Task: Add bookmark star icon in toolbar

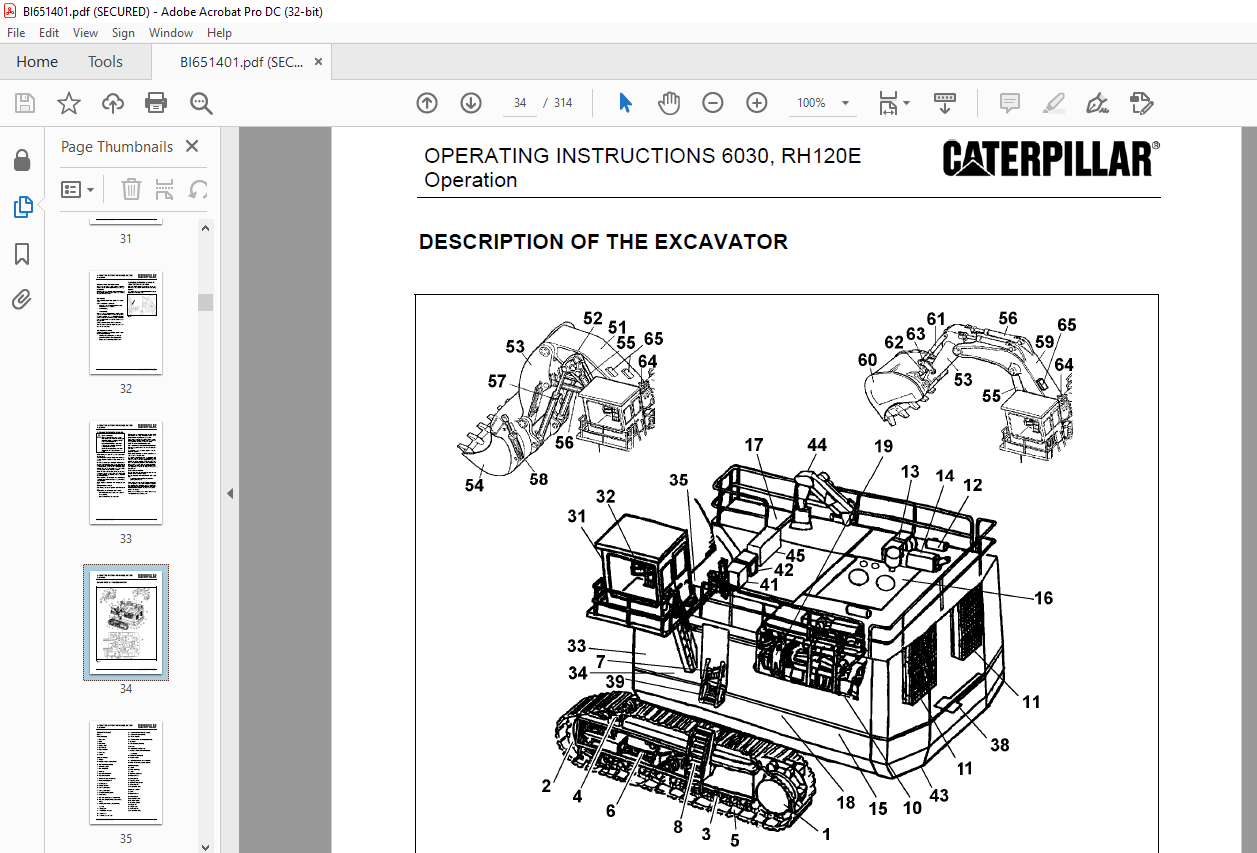Action: pos(68,103)
